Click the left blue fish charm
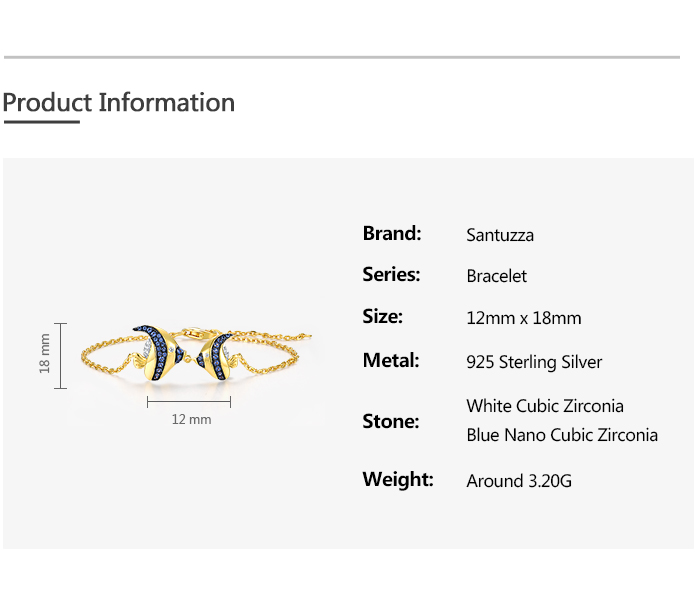Viewport: 700px width, 610px height. coord(160,352)
